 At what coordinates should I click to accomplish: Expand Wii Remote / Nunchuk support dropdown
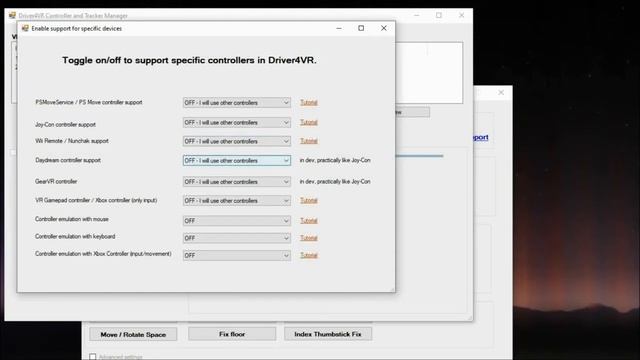[x=237, y=141]
